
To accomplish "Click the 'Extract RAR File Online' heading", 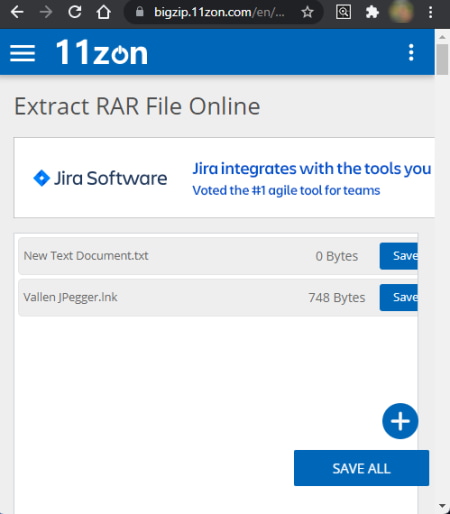I will click(137, 106).
